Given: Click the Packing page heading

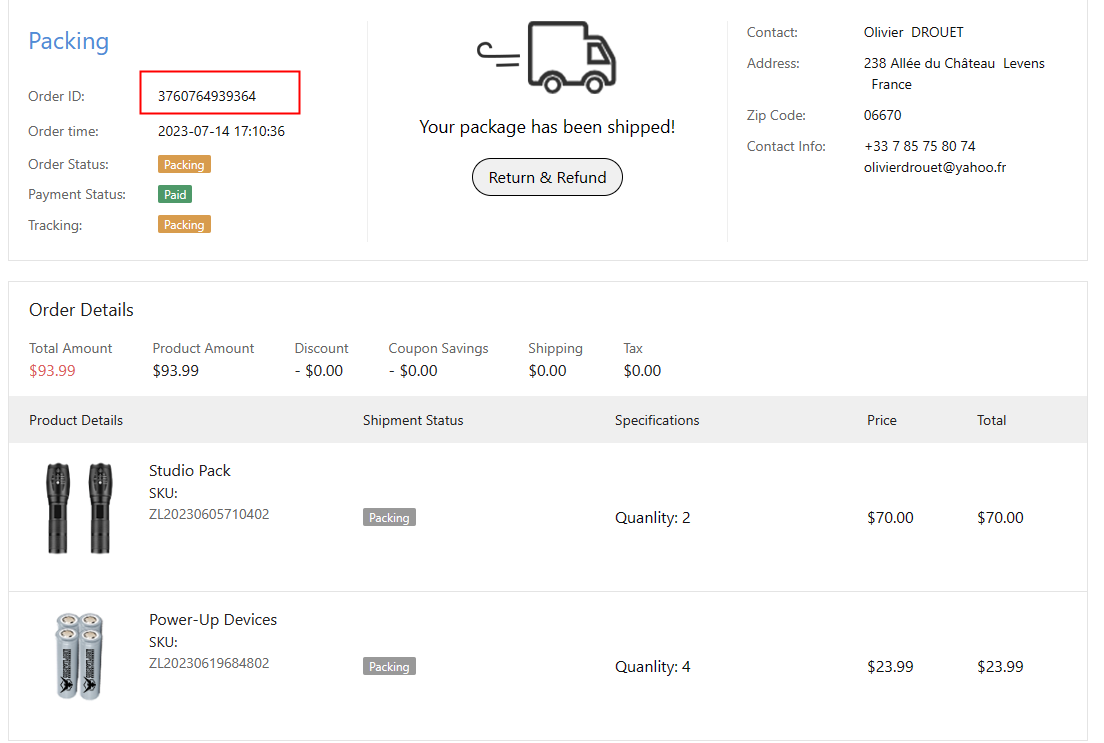Looking at the screenshot, I should pyautogui.click(x=68, y=41).
